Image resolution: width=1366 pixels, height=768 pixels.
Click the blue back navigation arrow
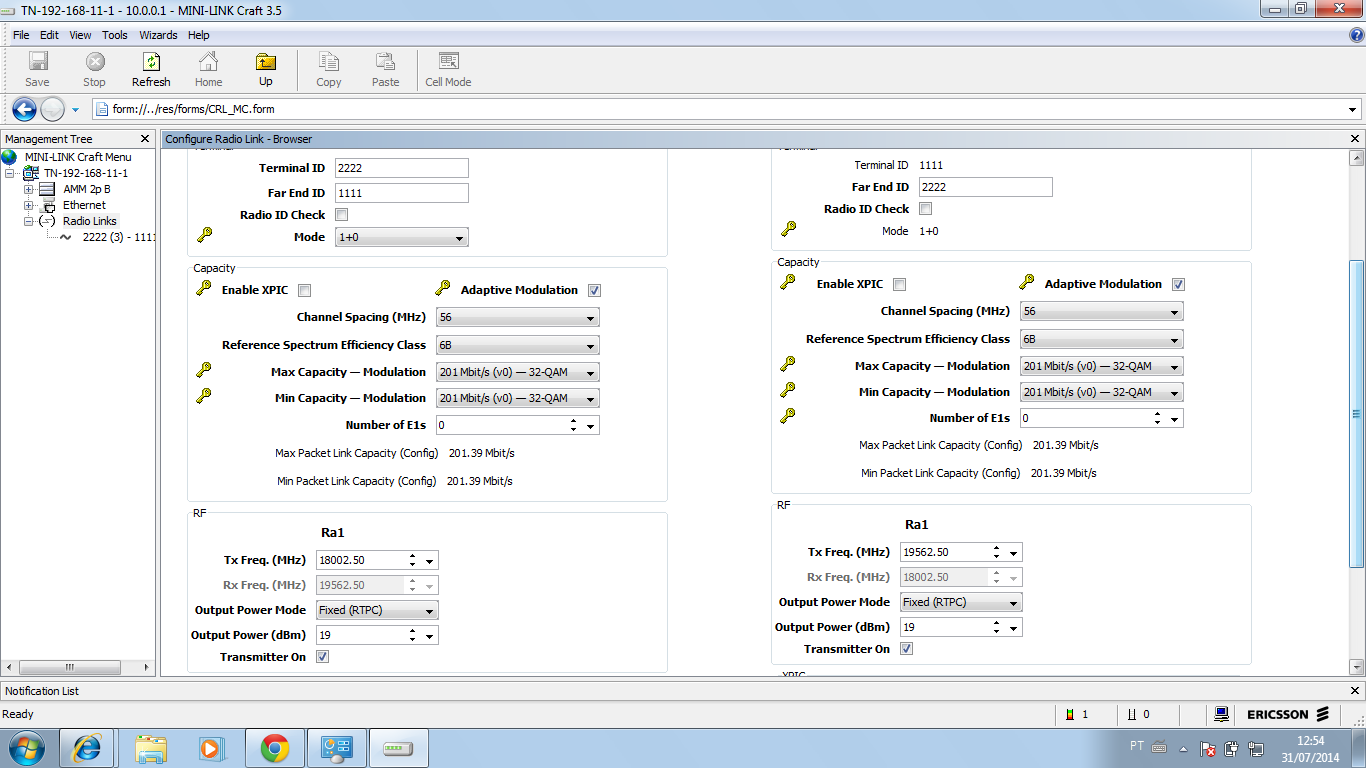(x=24, y=109)
